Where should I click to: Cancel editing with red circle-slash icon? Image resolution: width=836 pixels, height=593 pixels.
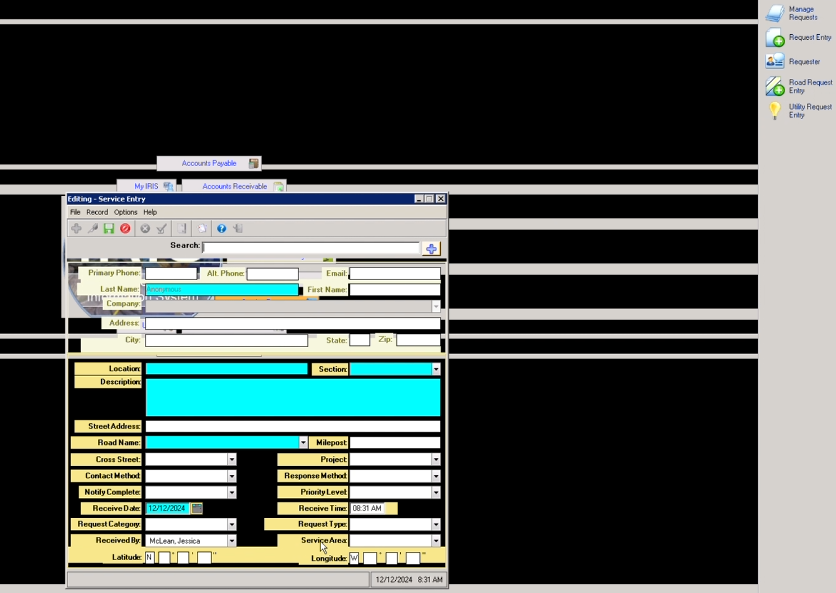tap(125, 229)
